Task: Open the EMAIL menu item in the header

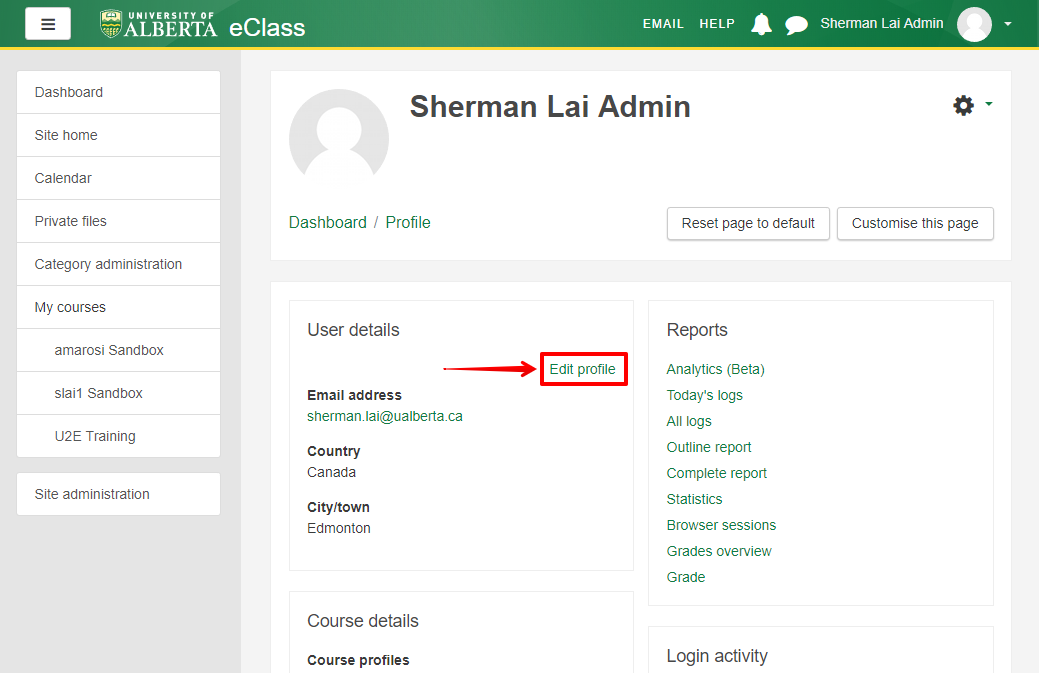Action: click(663, 24)
